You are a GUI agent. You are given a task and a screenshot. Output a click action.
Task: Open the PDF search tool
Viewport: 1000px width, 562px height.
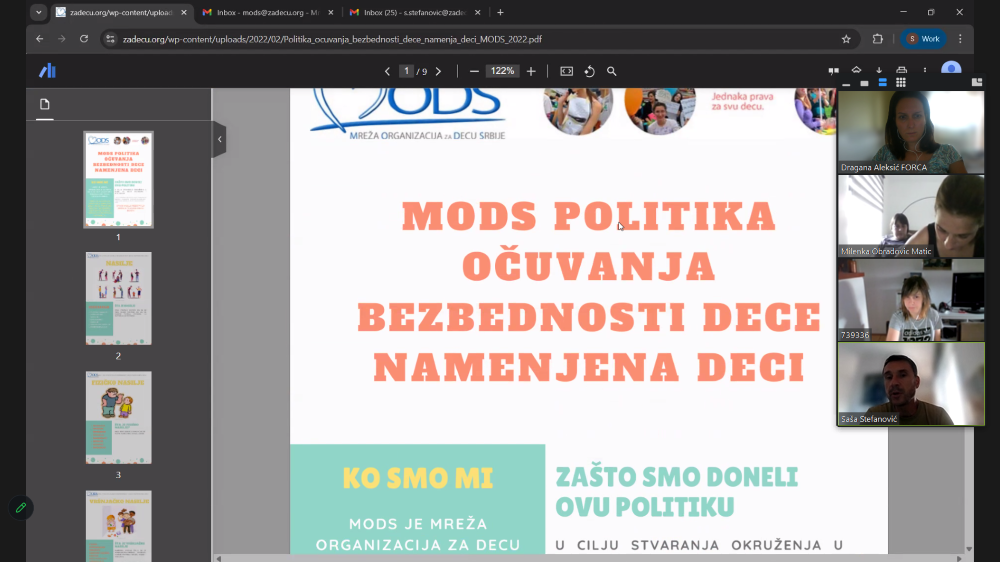point(612,71)
